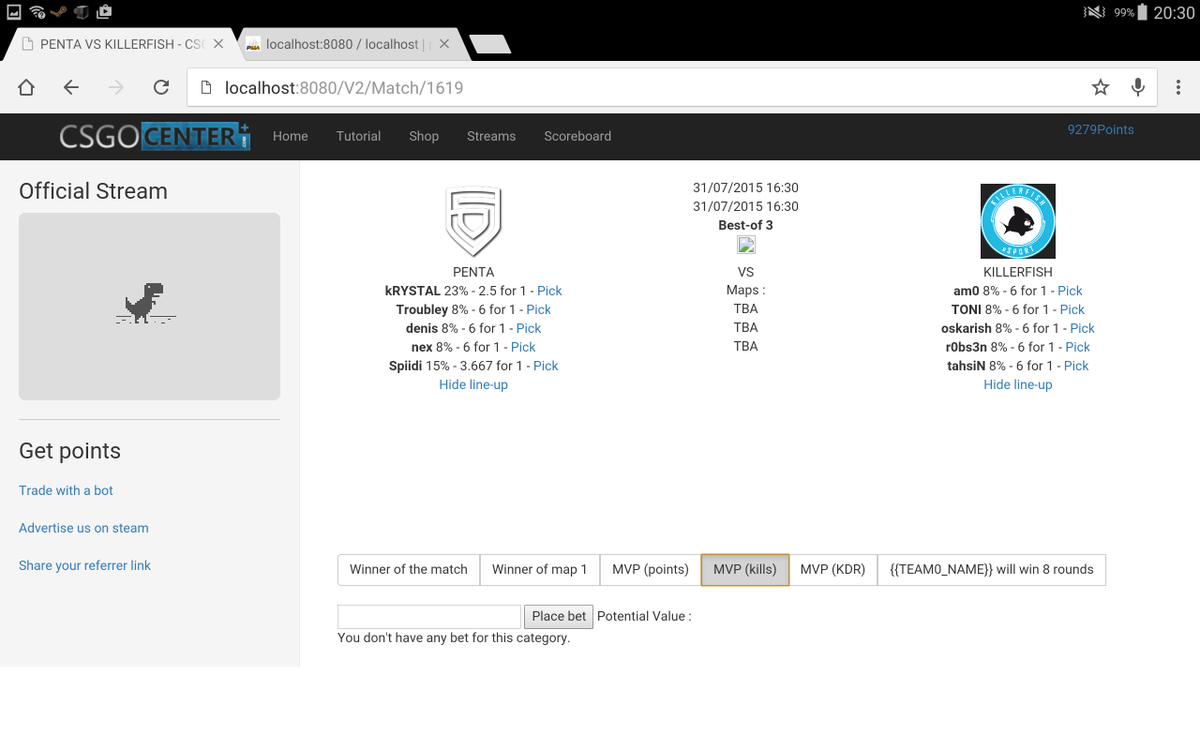Hide the KILLERFISH line-up
The image size is (1200, 750).
pos(1018,385)
